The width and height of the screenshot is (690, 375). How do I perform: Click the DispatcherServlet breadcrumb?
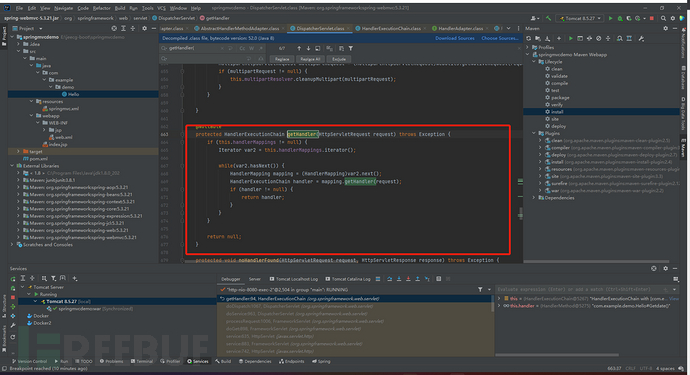[174, 18]
